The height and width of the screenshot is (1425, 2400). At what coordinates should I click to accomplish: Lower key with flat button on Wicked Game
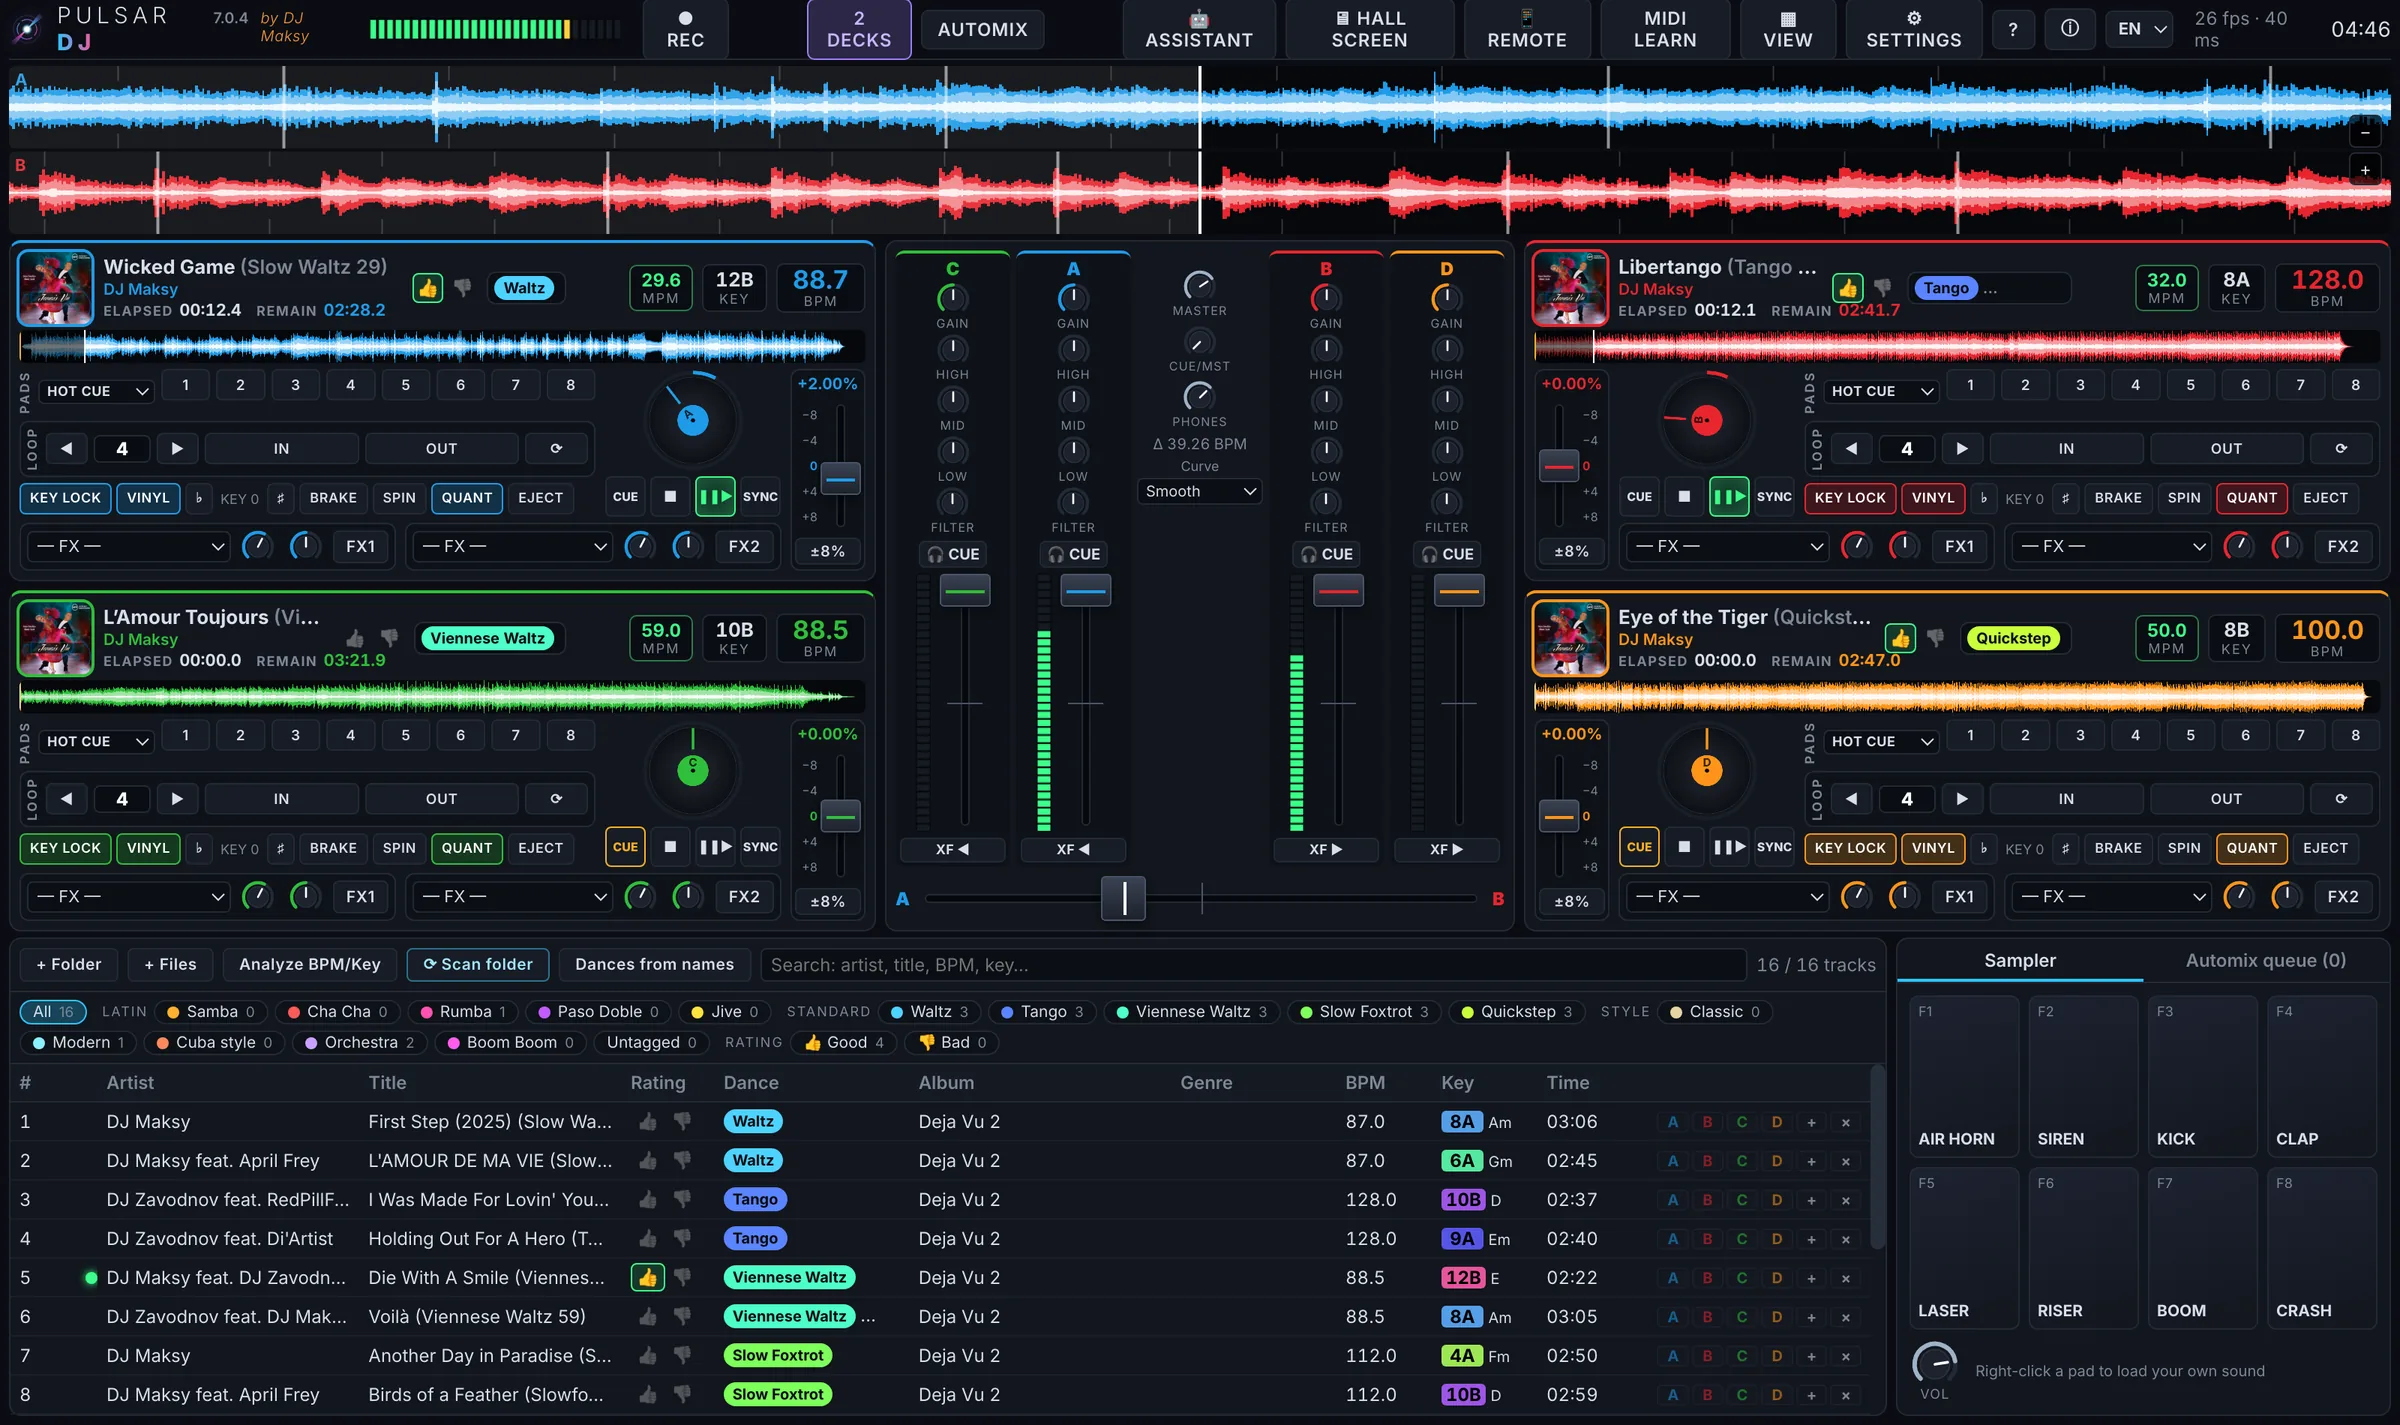click(198, 498)
